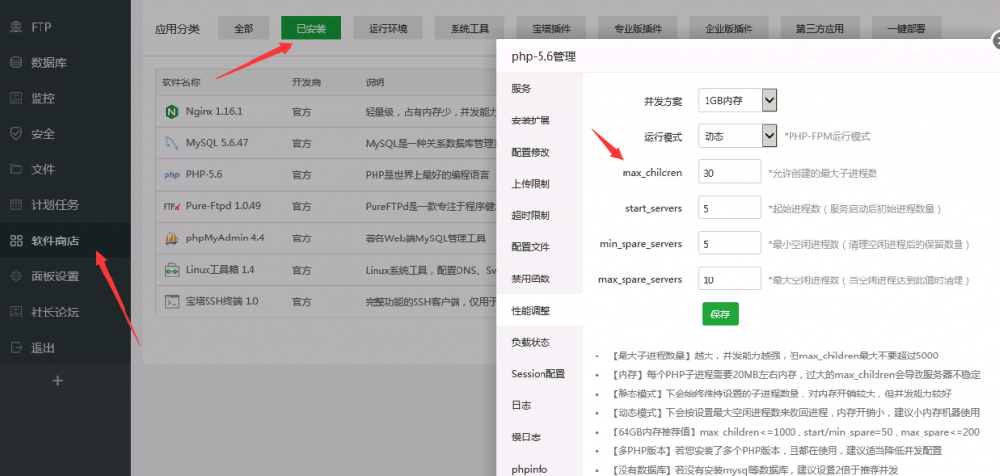This screenshot has height=476, width=1000.
Task: Select the 全部 category filter
Action: tap(244, 29)
